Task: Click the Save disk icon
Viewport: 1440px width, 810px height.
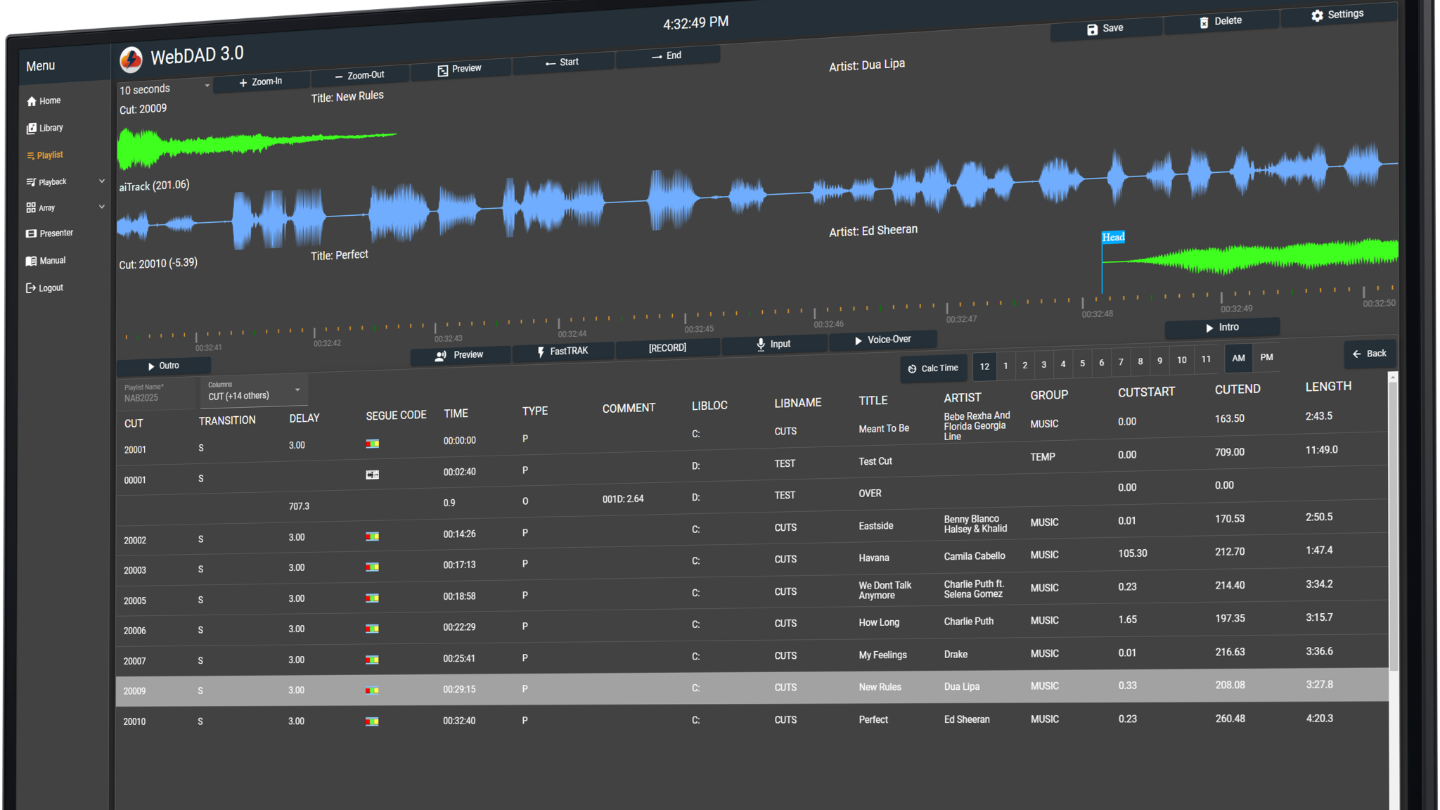Action: click(1092, 30)
